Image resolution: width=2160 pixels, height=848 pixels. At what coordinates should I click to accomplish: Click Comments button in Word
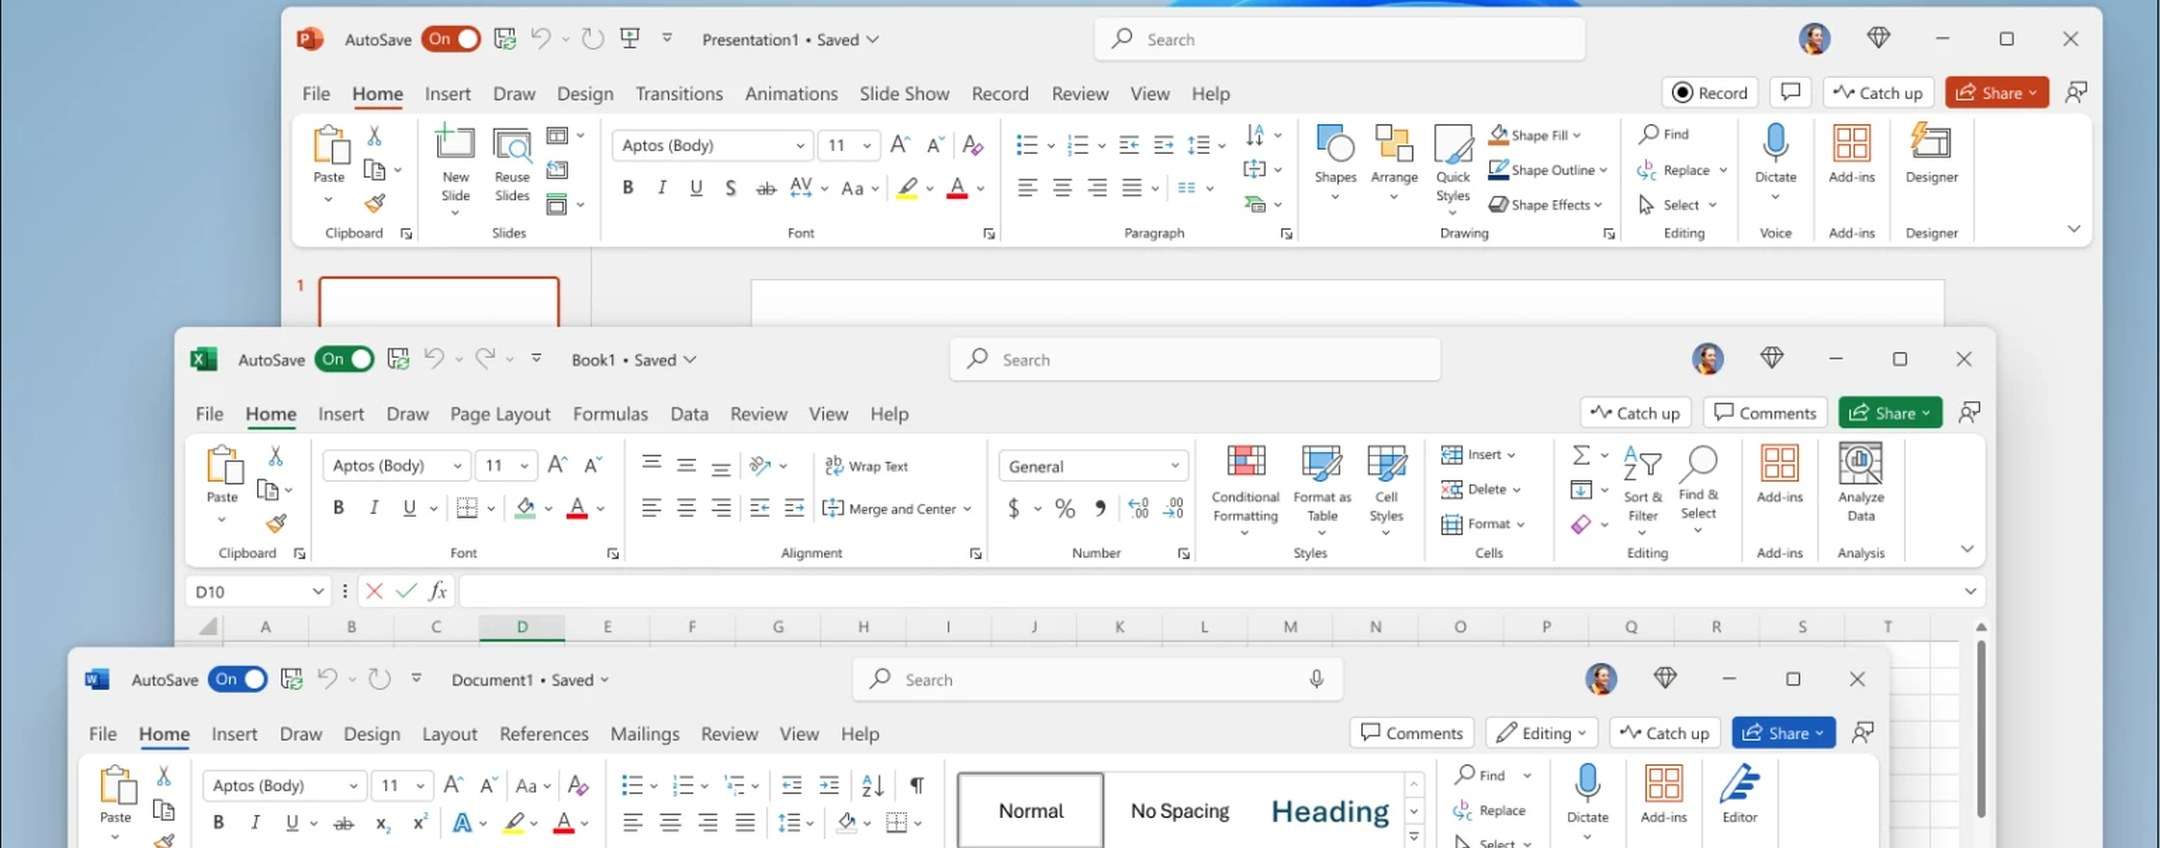coord(1412,732)
